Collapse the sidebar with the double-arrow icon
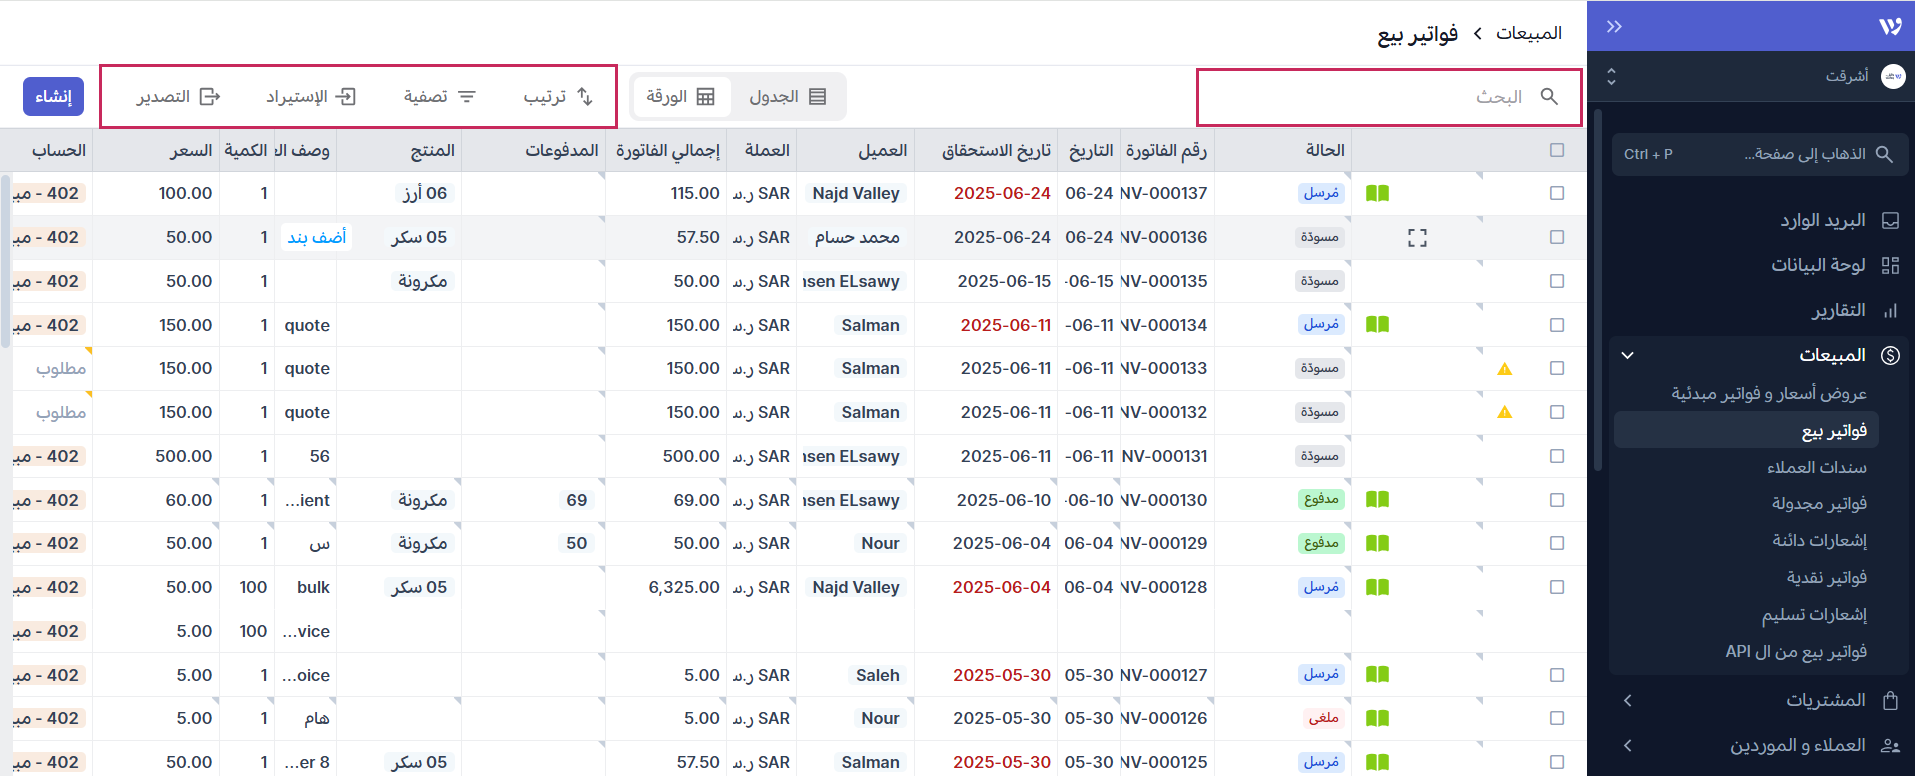Viewport: 1915px width, 776px height. pyautogui.click(x=1614, y=27)
